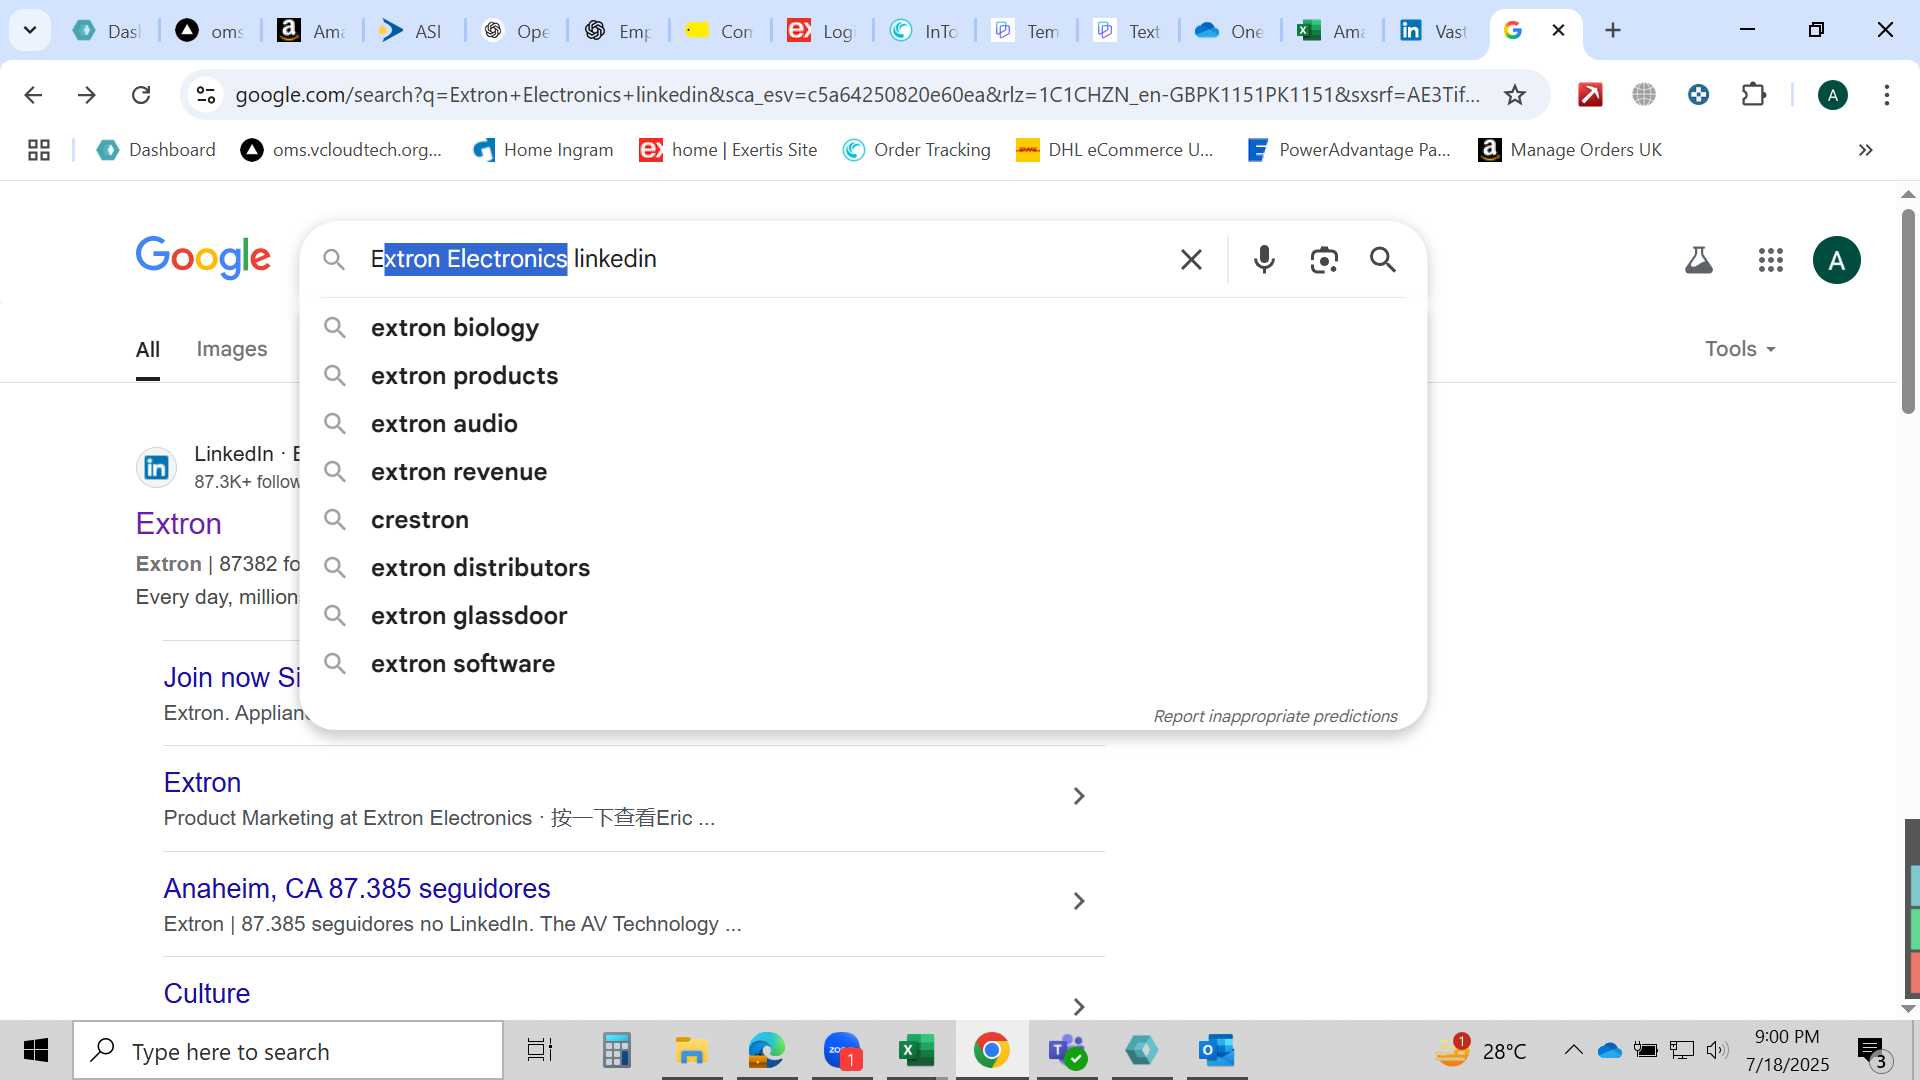1920x1080 pixels.
Task: Open the Chrome profile avatar in toolbar
Action: pos(1832,95)
